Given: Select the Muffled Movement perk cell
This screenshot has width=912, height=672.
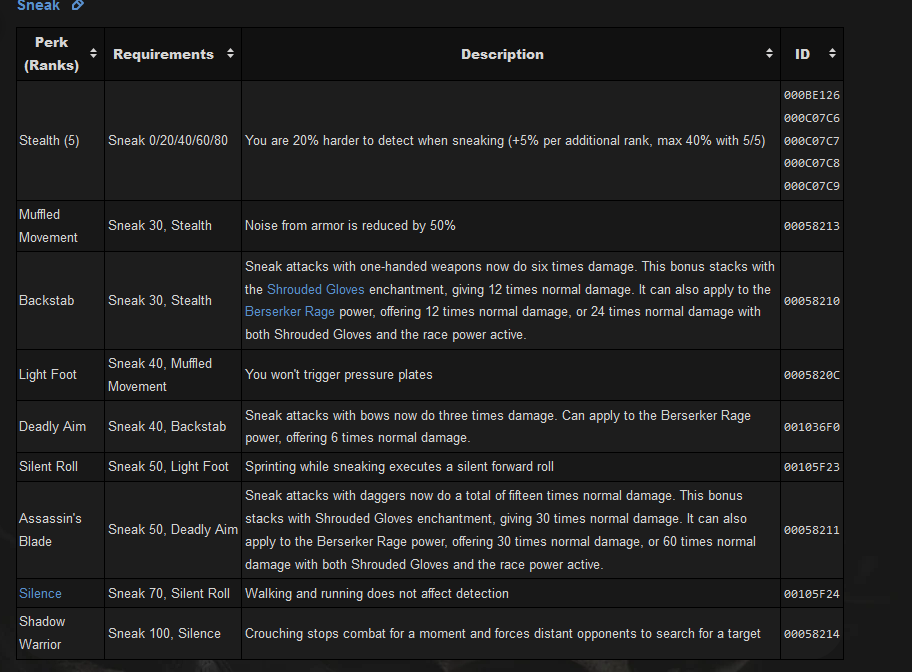Looking at the screenshot, I should click(x=60, y=226).
